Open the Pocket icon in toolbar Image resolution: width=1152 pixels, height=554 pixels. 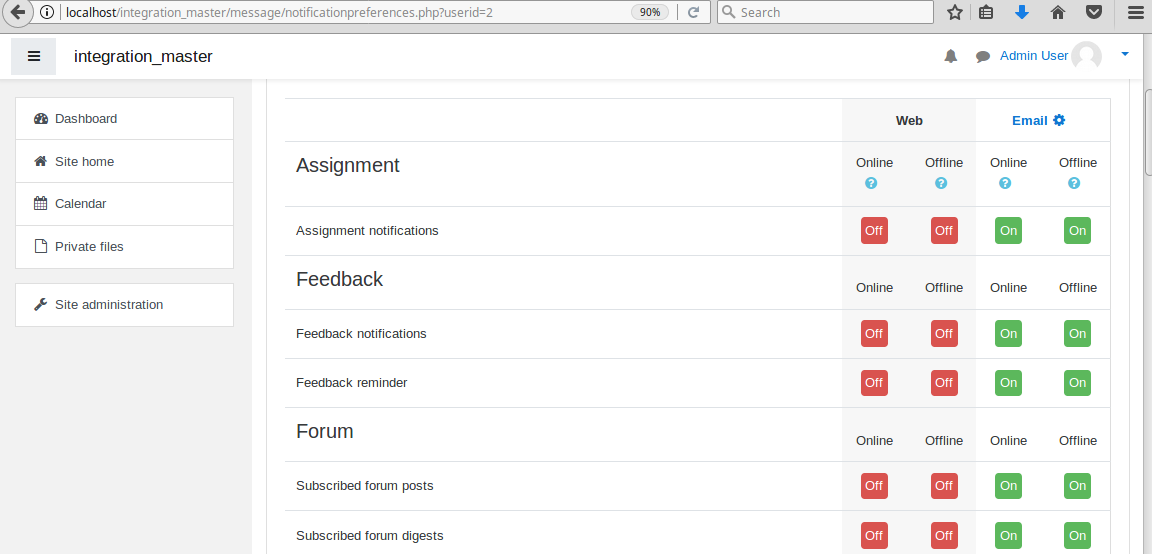[x=1094, y=12]
